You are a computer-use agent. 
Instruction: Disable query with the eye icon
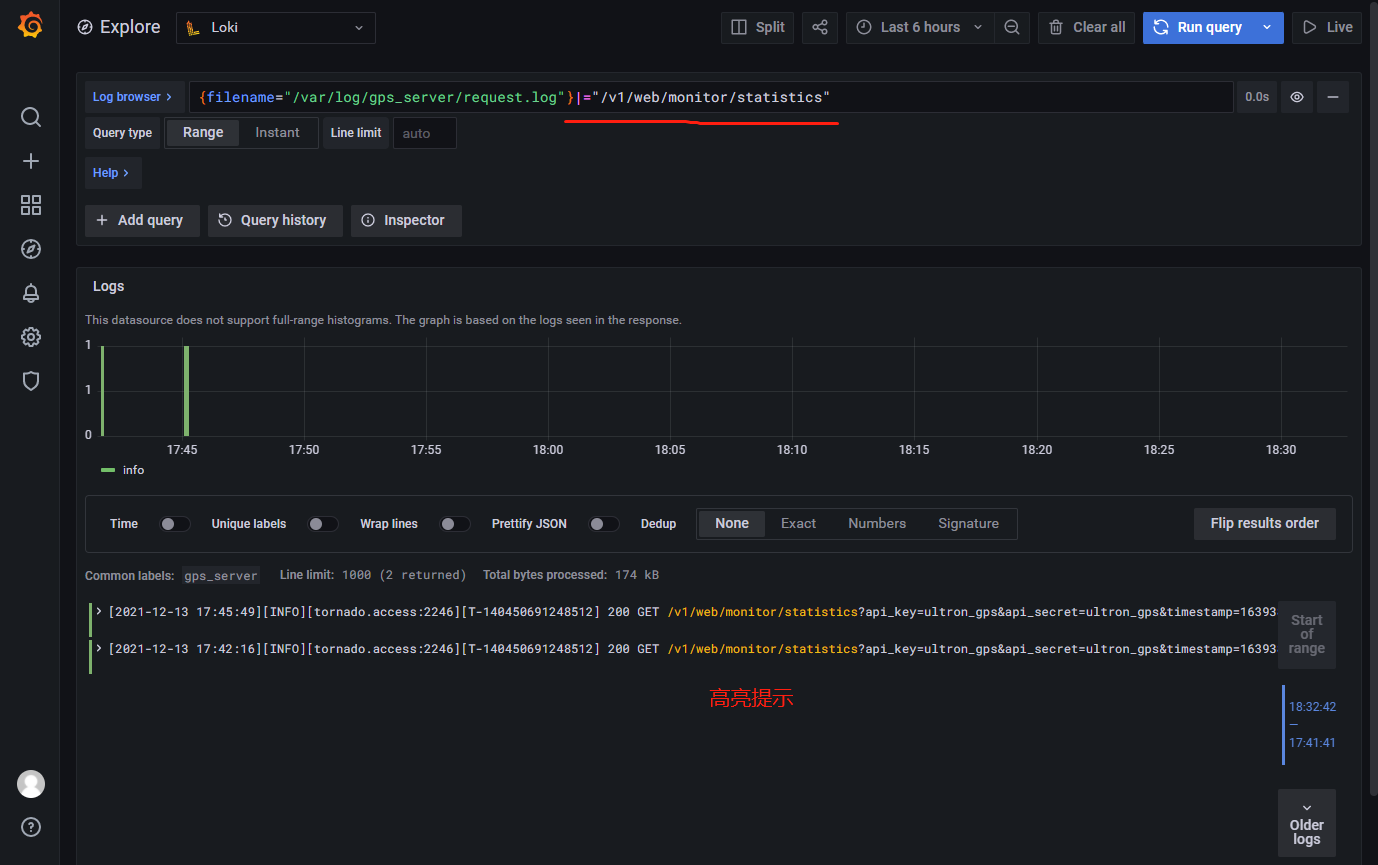pyautogui.click(x=1297, y=97)
